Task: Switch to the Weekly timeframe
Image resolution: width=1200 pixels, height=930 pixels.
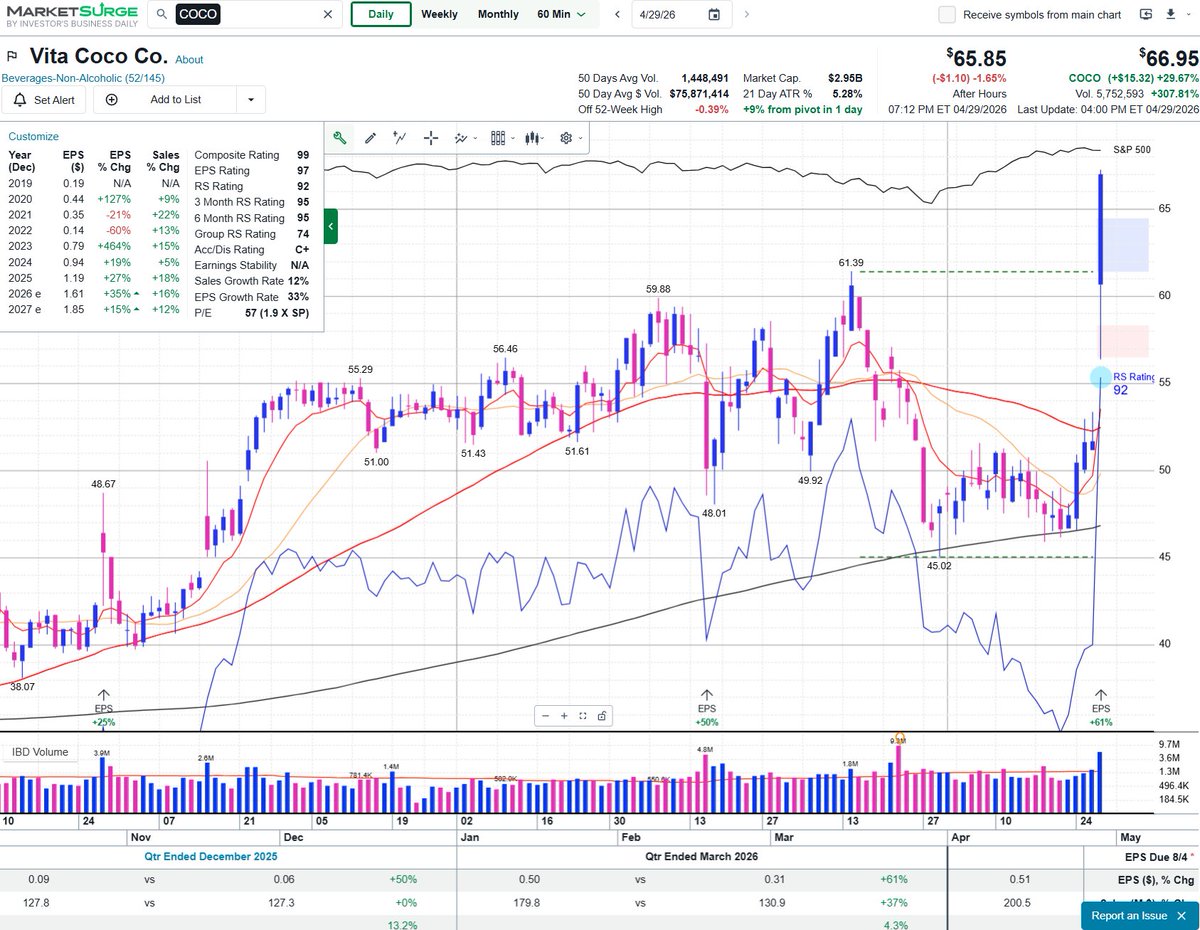Action: tap(439, 14)
